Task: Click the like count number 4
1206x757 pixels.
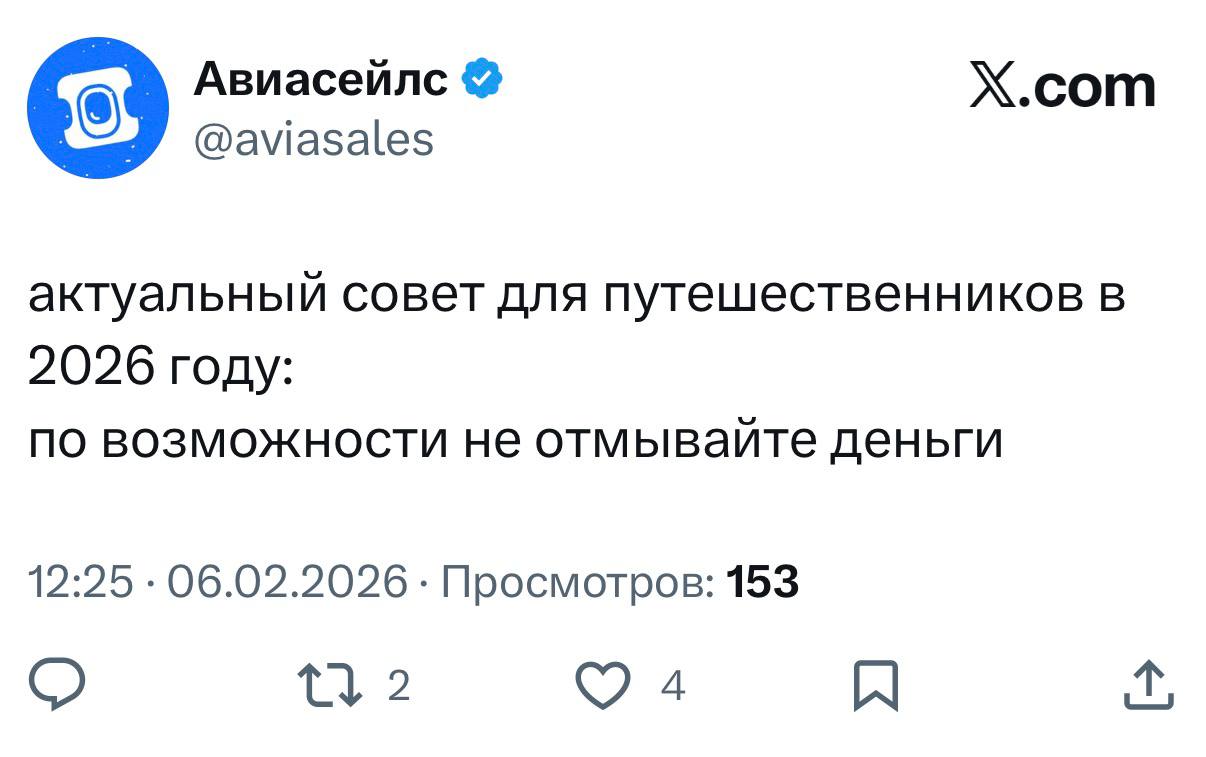Action: pos(673,686)
